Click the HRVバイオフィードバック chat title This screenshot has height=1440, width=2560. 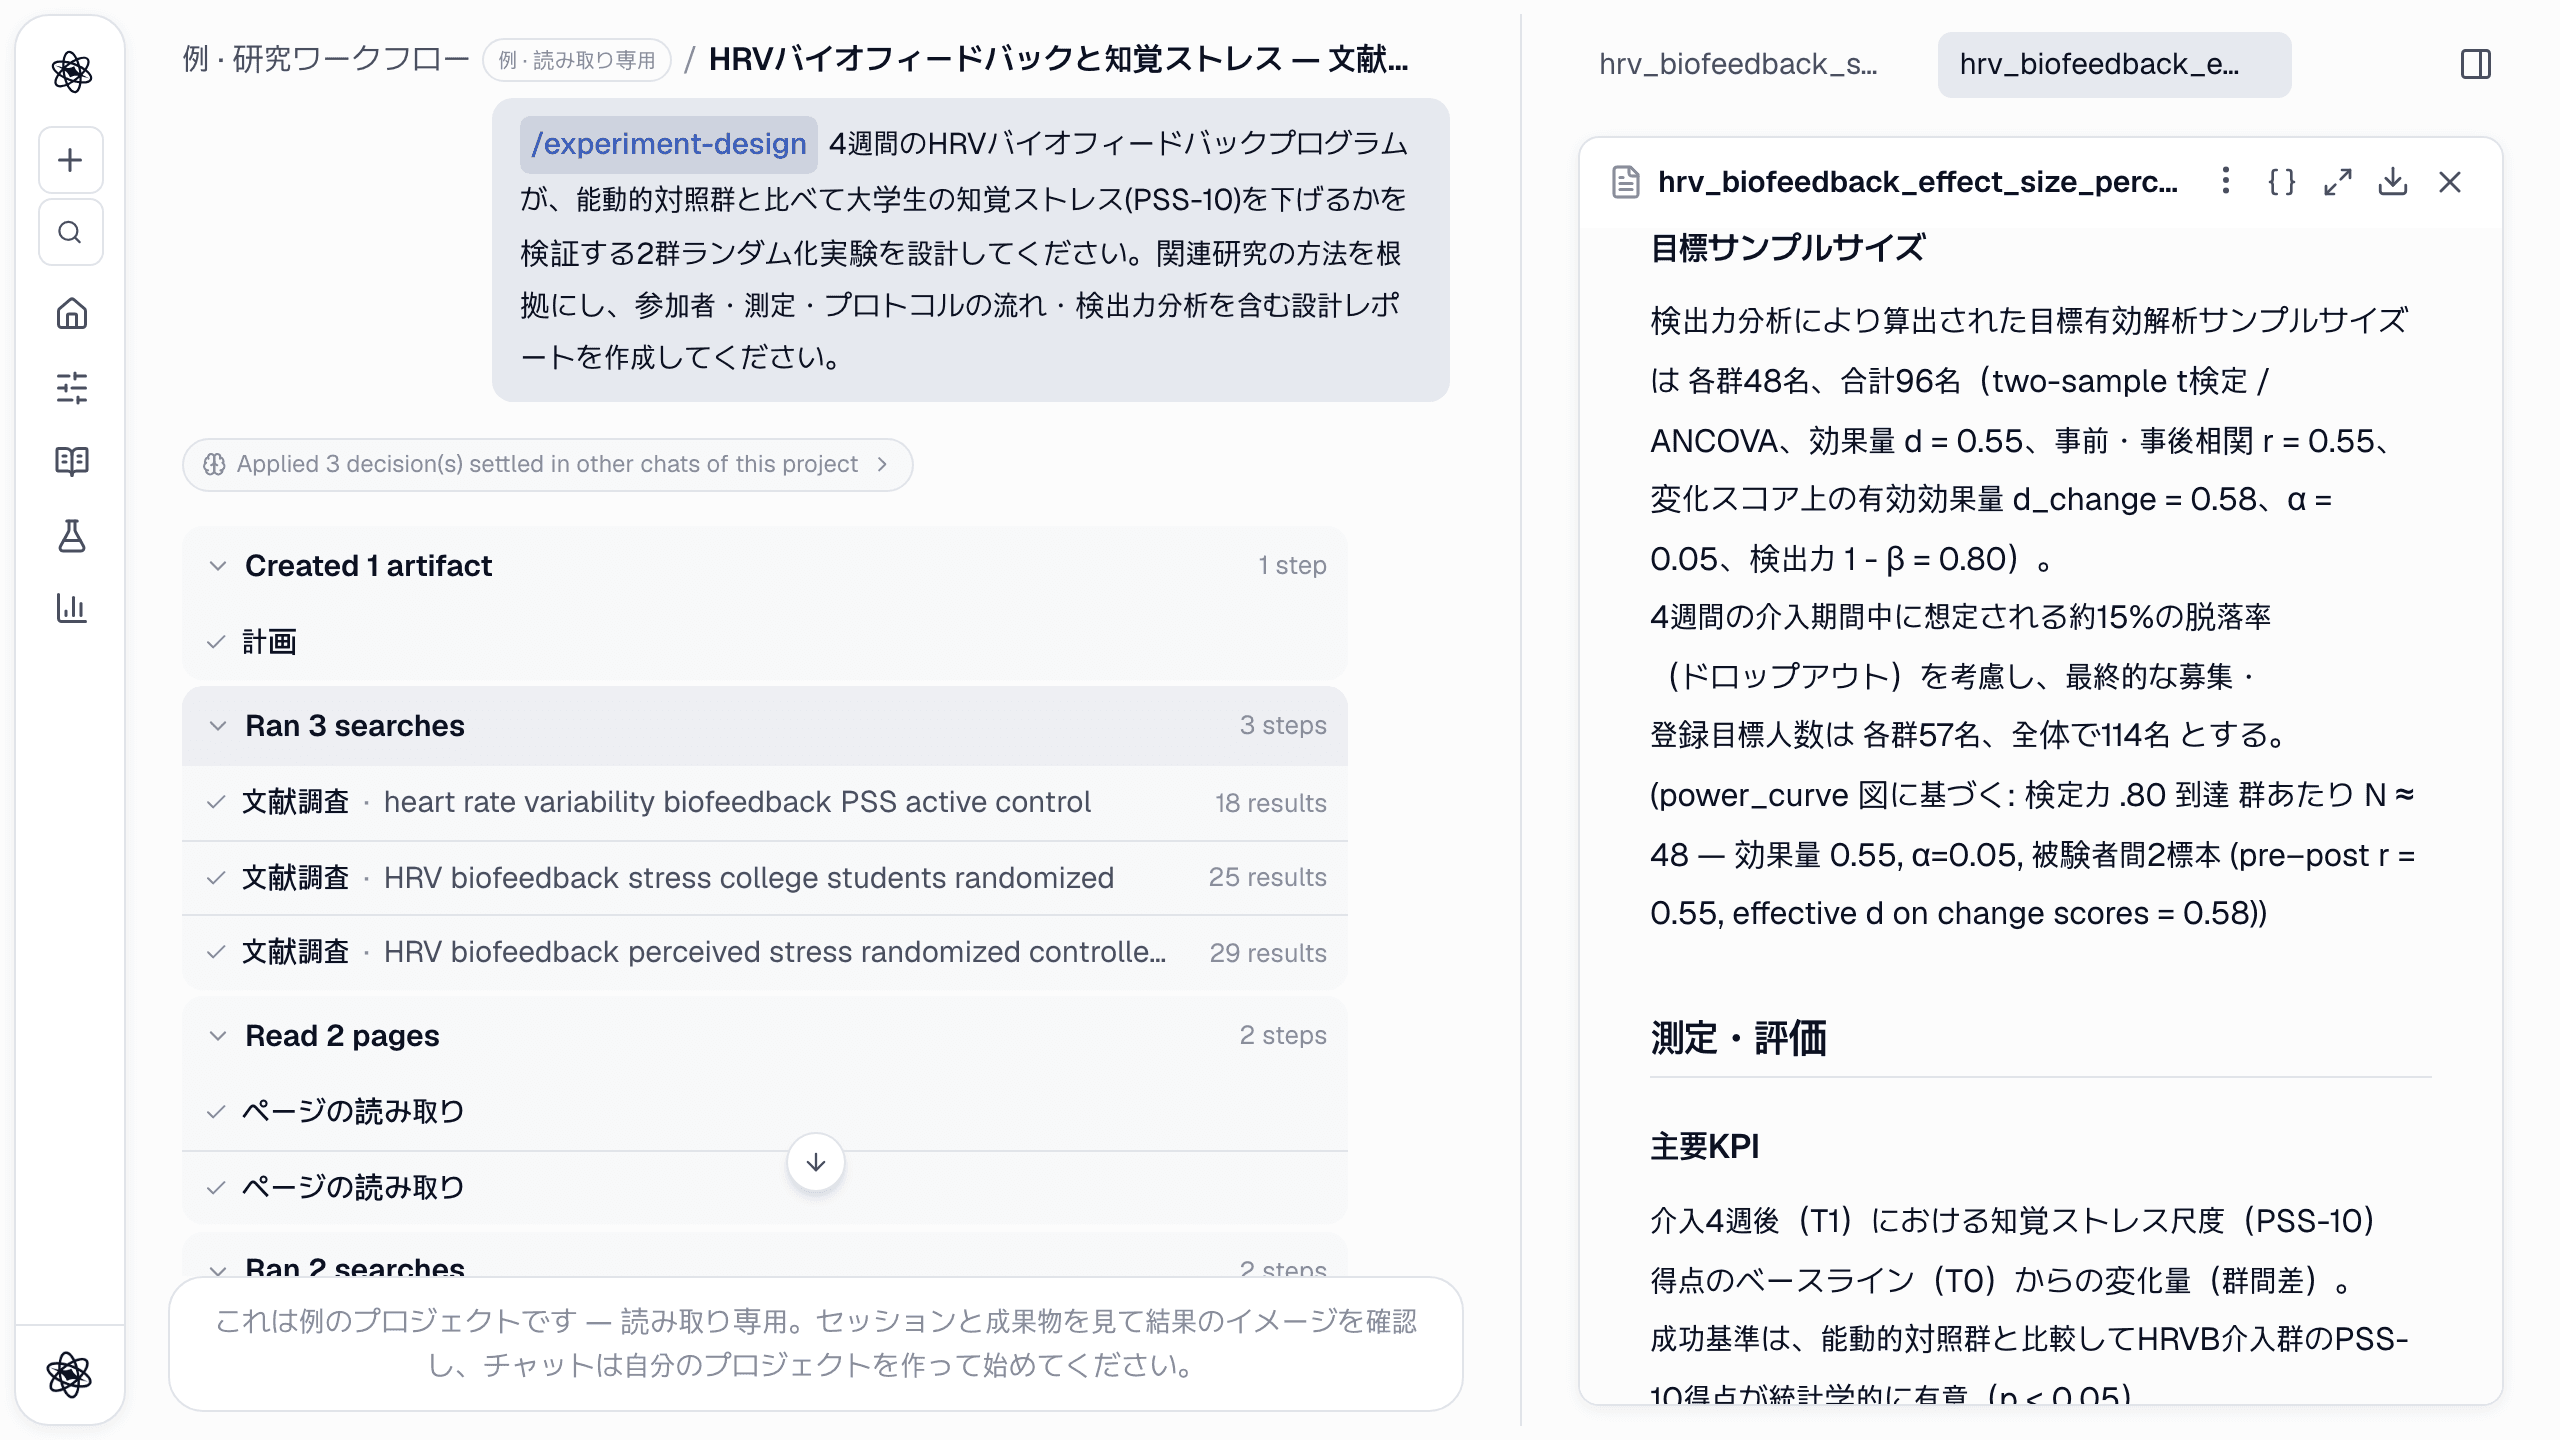[1059, 60]
